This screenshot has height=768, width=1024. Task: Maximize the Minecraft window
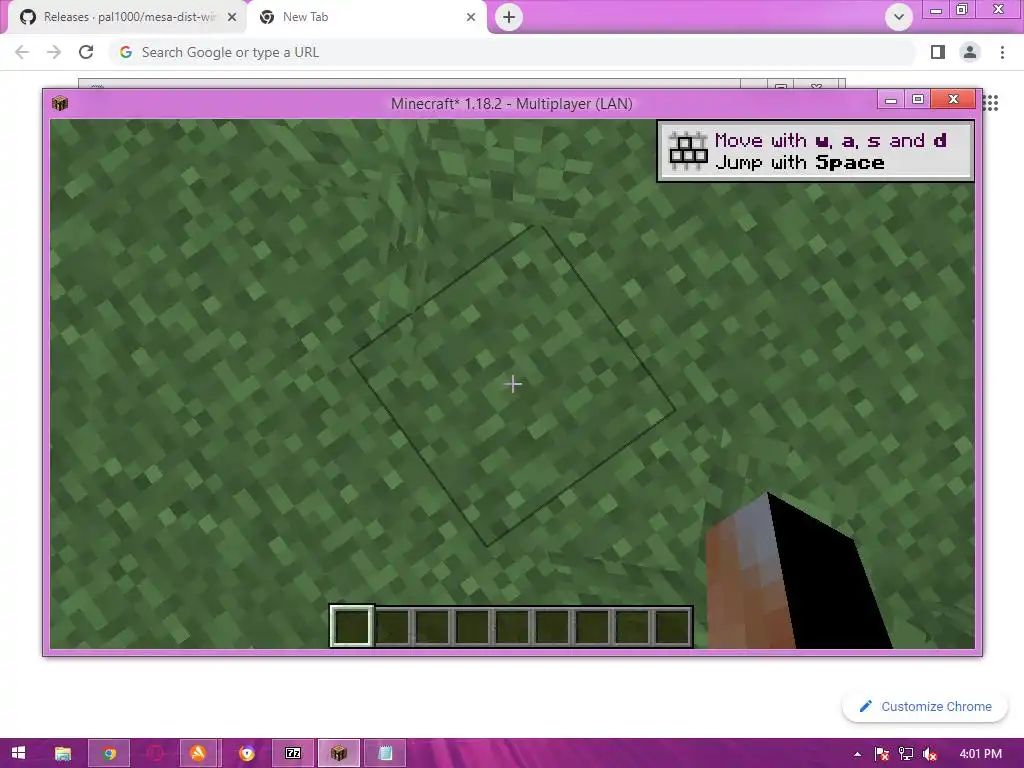[918, 99]
